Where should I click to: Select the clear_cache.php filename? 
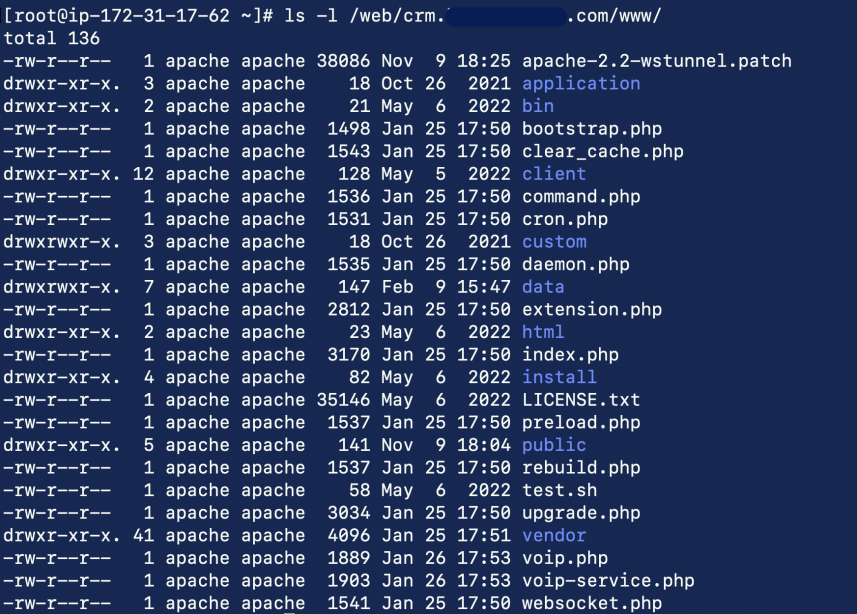pyautogui.click(x=603, y=152)
